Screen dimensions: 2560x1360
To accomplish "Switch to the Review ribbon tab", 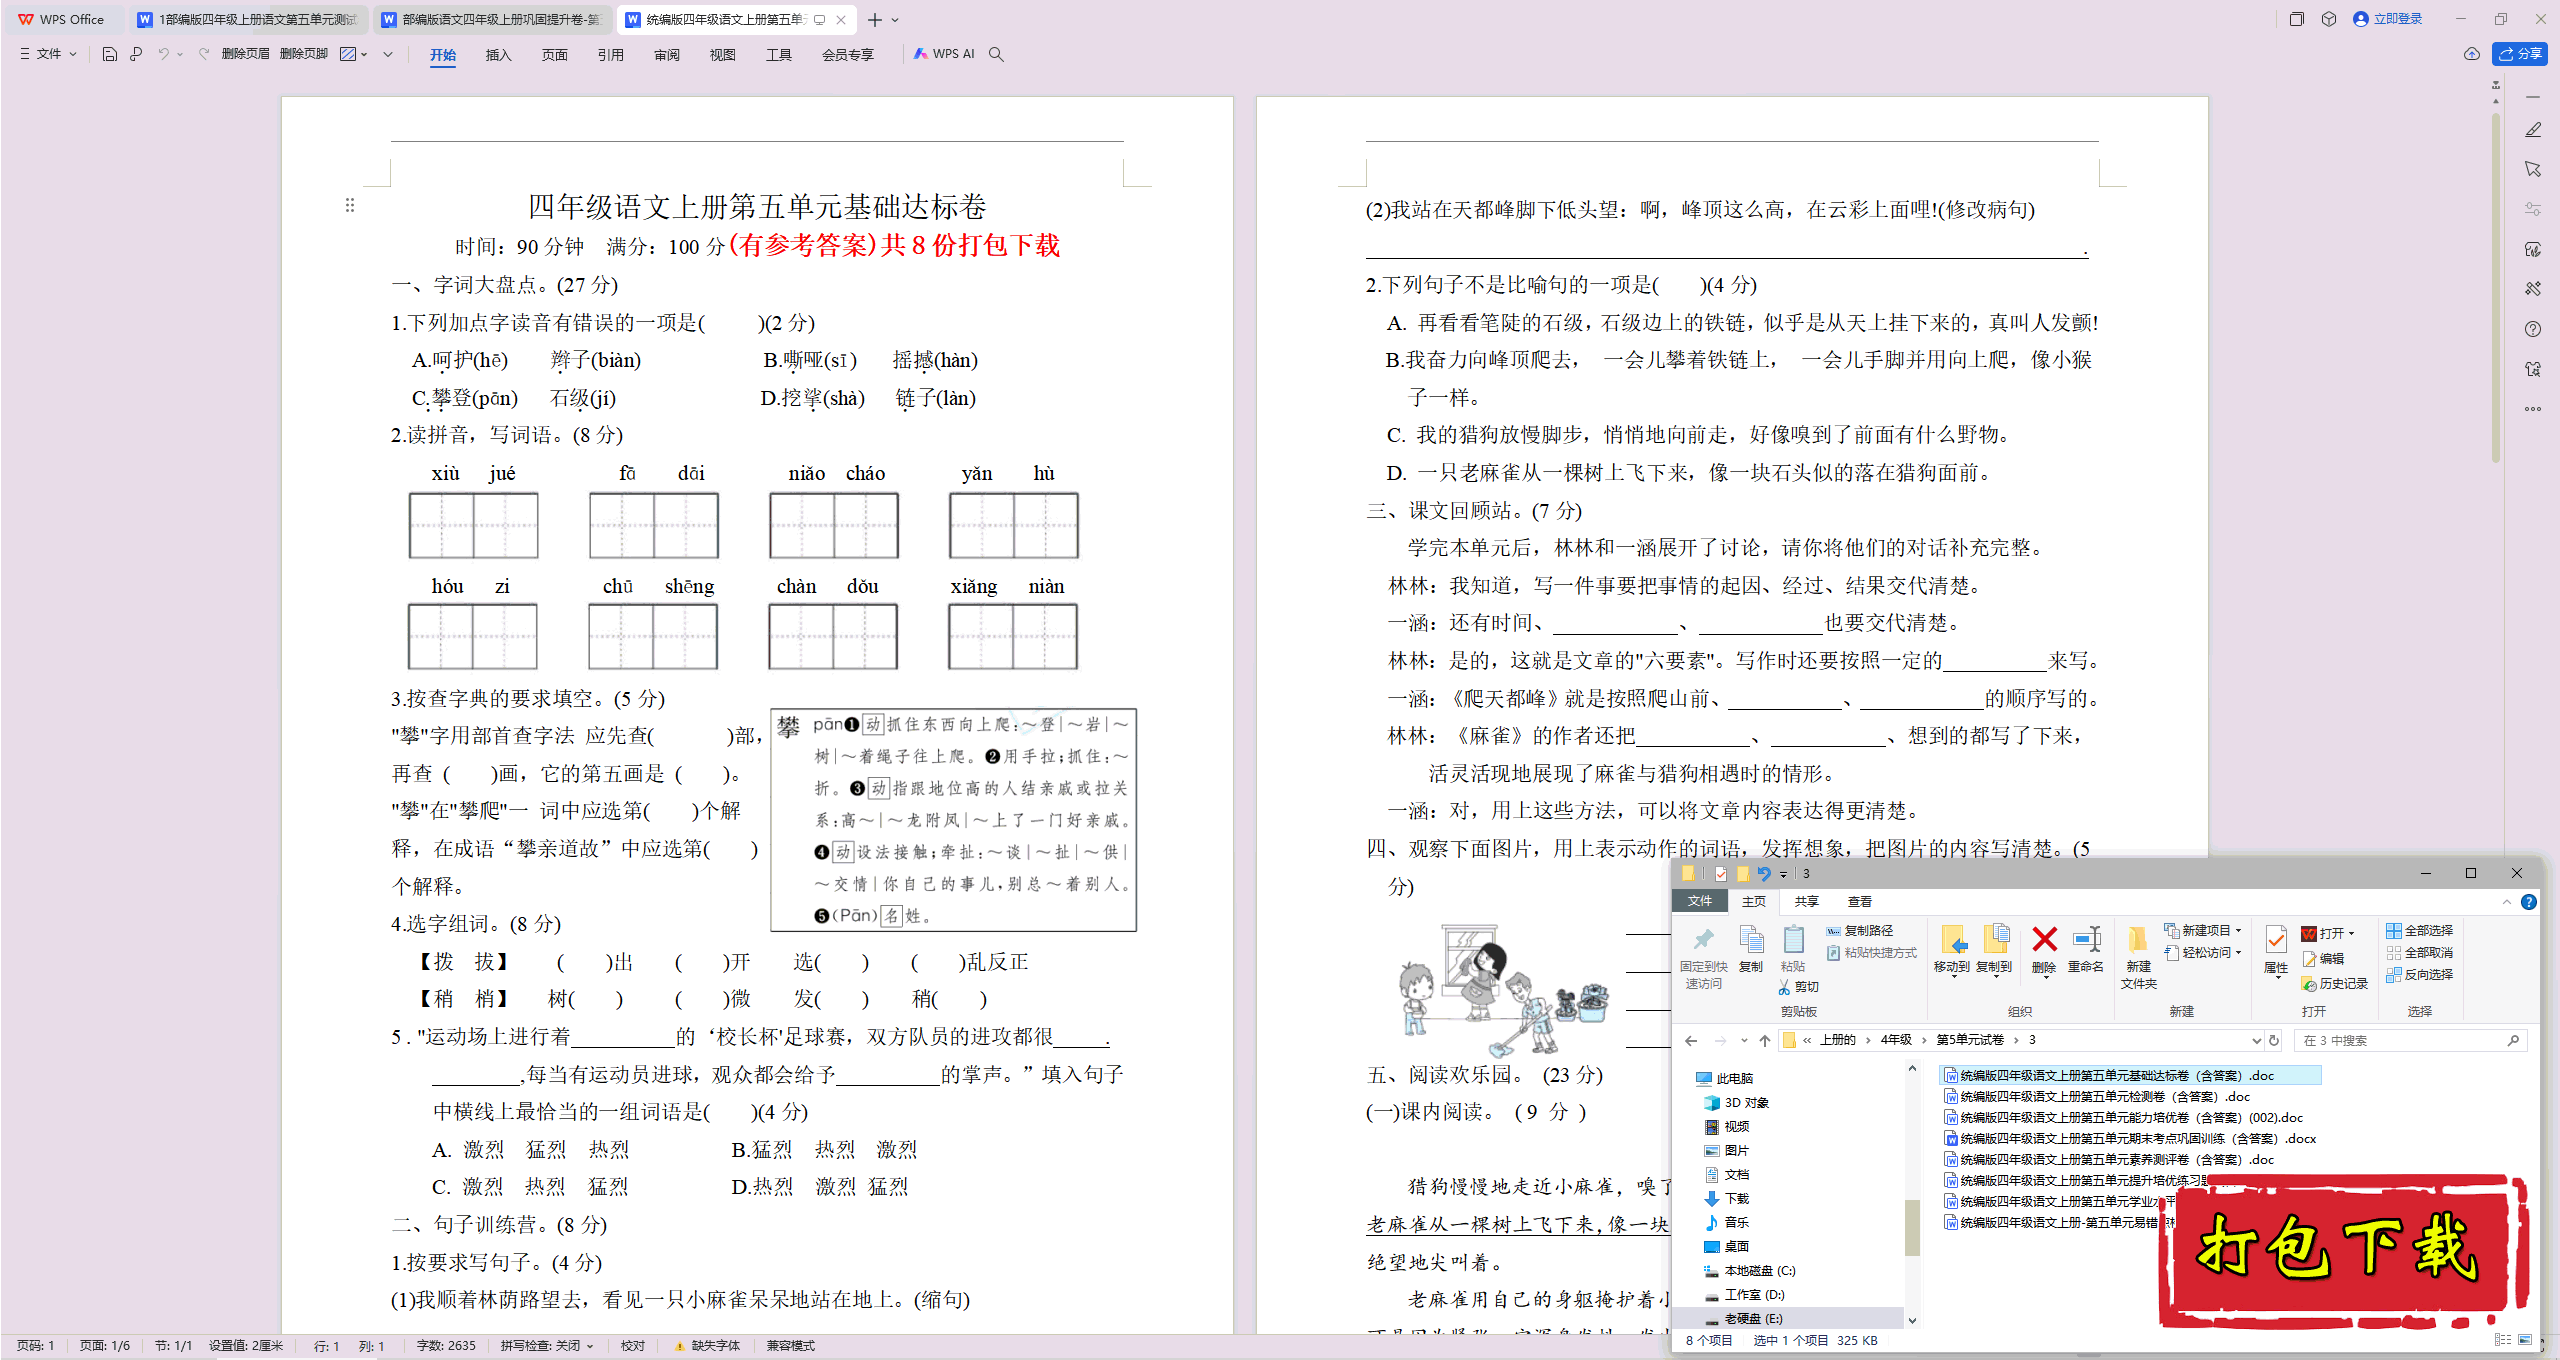I will click(x=666, y=55).
